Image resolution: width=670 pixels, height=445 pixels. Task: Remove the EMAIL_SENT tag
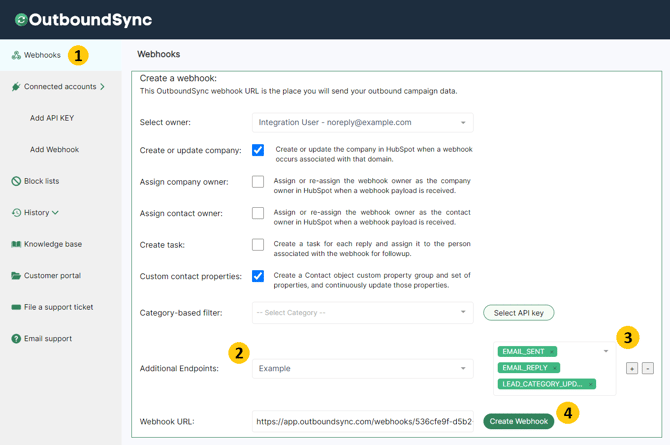coord(552,352)
